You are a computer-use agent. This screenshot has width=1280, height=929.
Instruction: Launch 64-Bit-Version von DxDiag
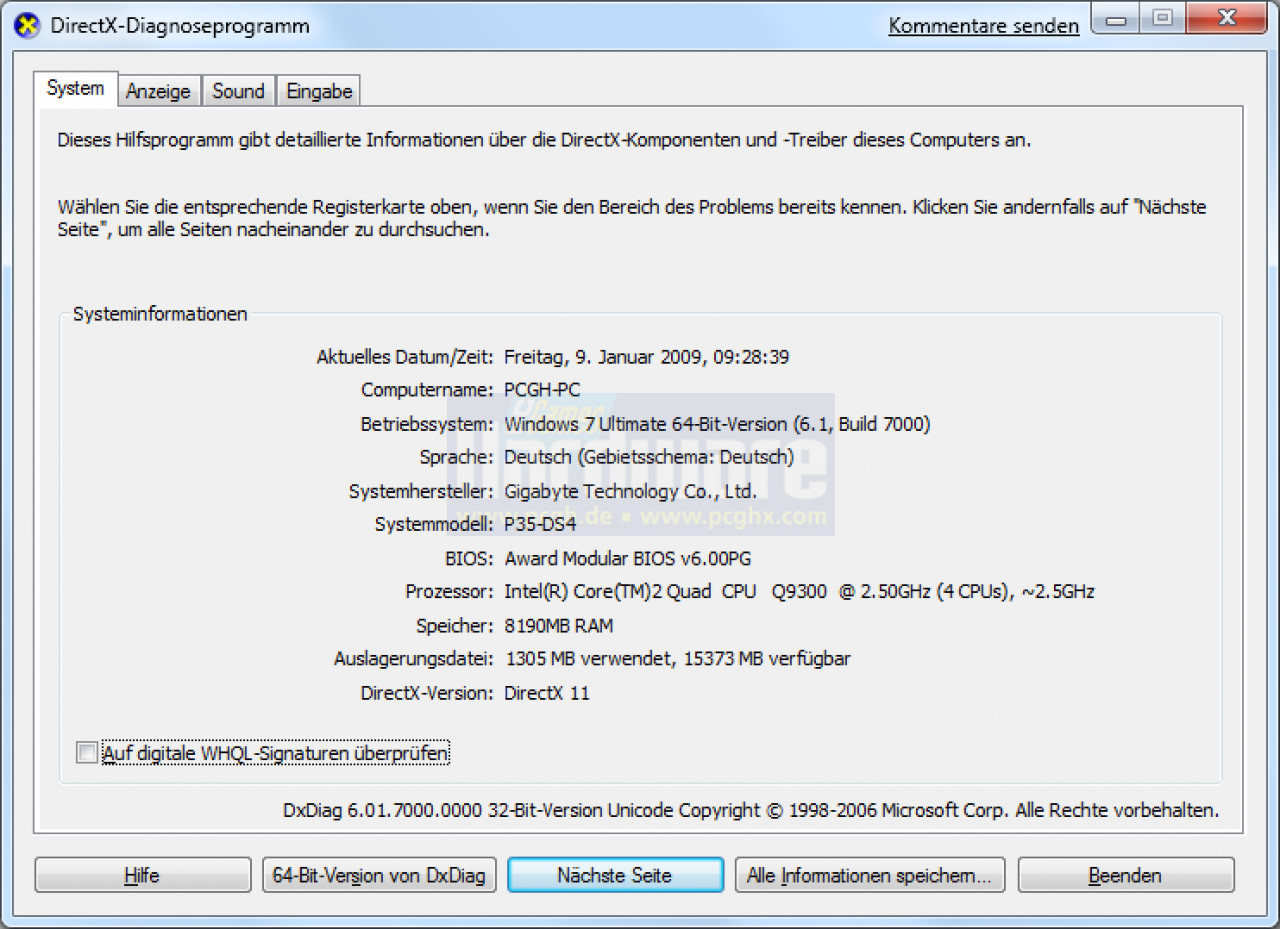[379, 875]
